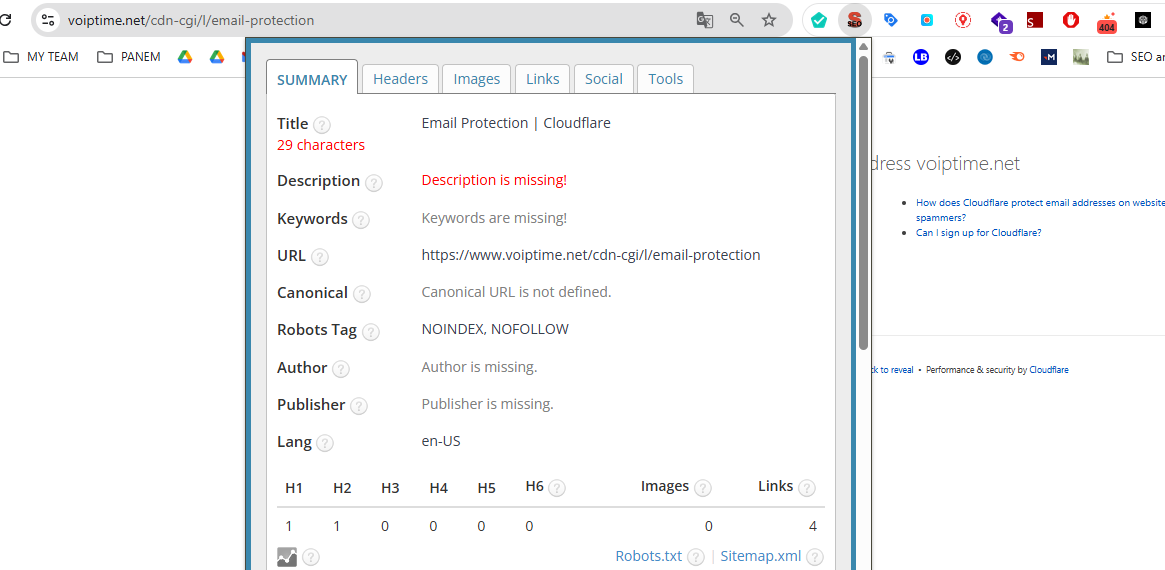Click the help icon next to H6

[557, 488]
